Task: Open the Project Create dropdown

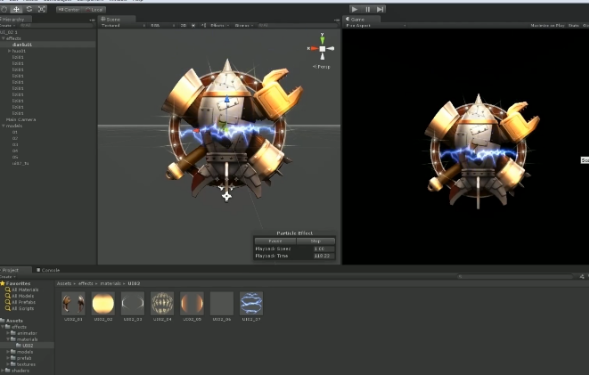Action: pos(8,277)
